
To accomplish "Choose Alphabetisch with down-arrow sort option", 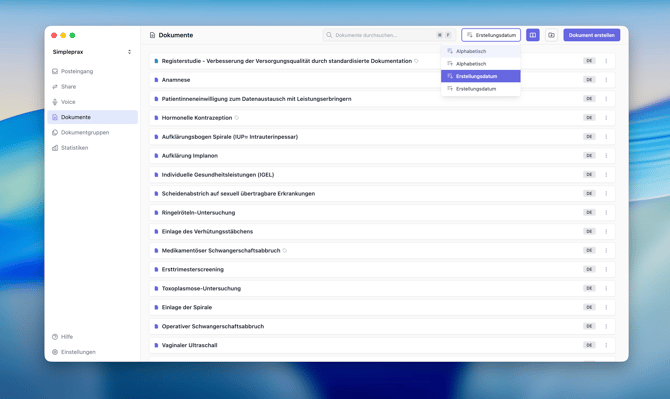I will (x=481, y=51).
